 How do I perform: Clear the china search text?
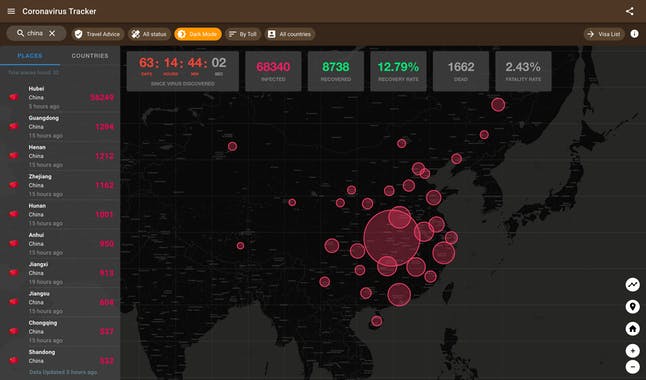(x=52, y=33)
